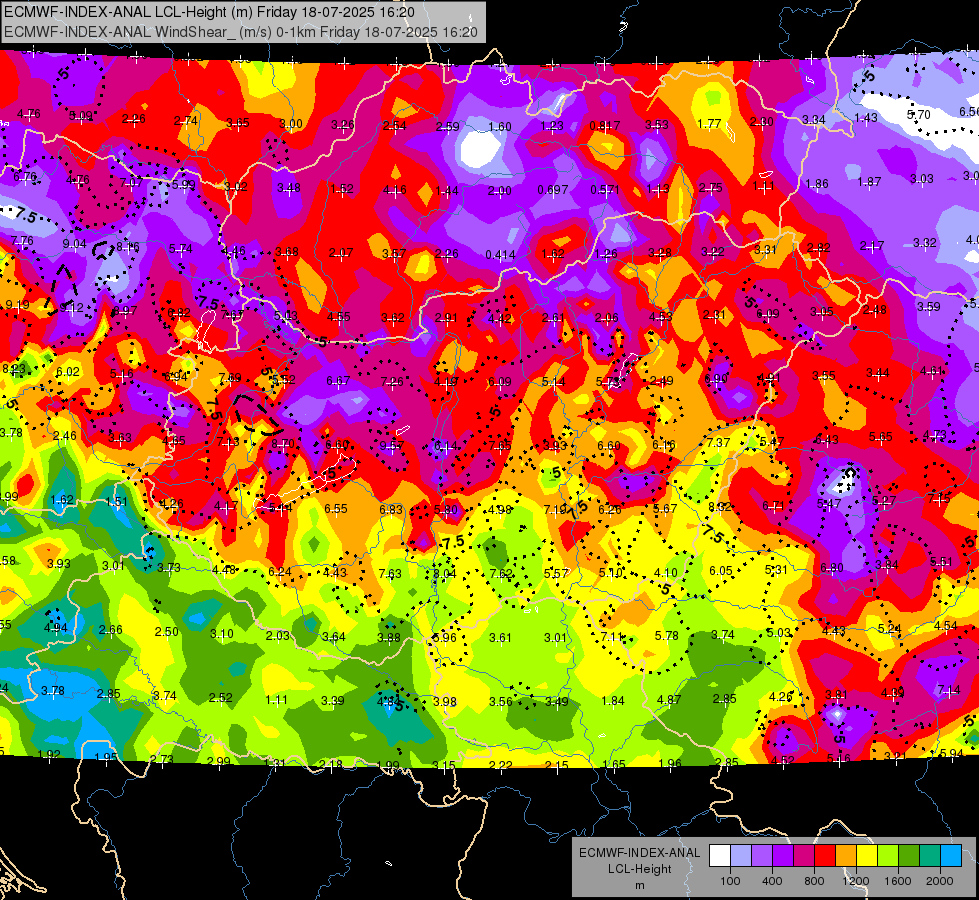The height and width of the screenshot is (900, 979).
Task: Select the red legend color swatch
Action: click(825, 856)
